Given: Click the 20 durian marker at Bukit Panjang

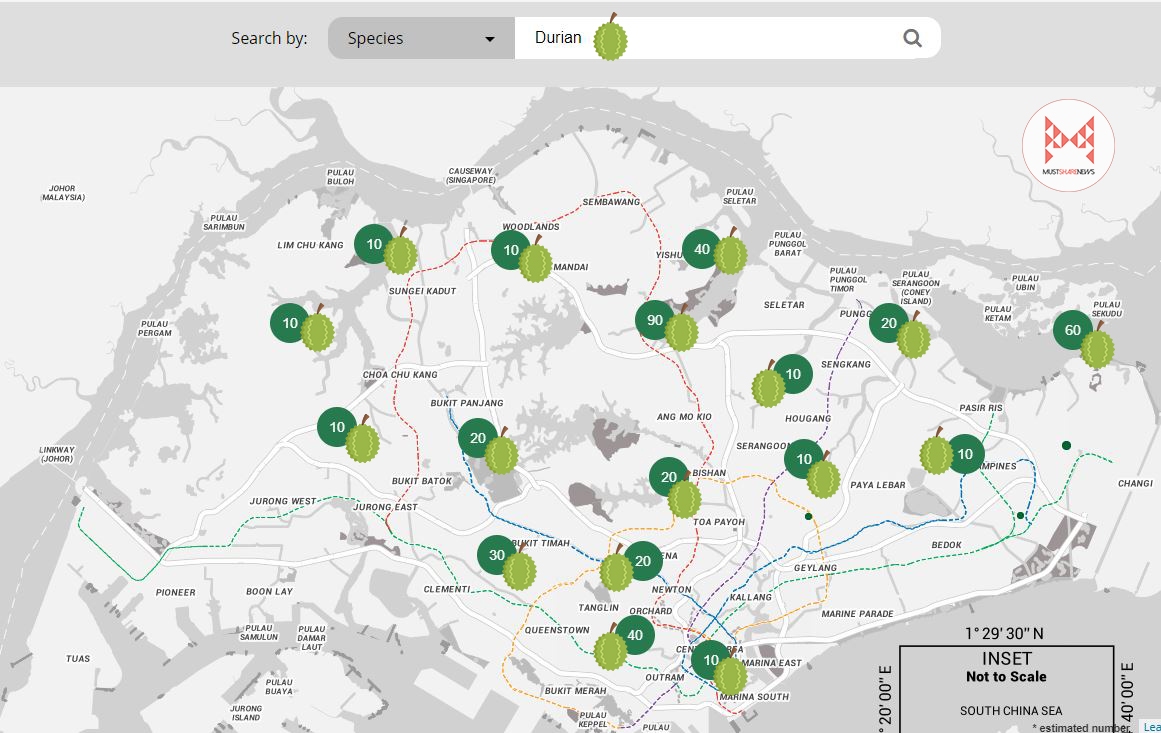Looking at the screenshot, I should pyautogui.click(x=478, y=438).
